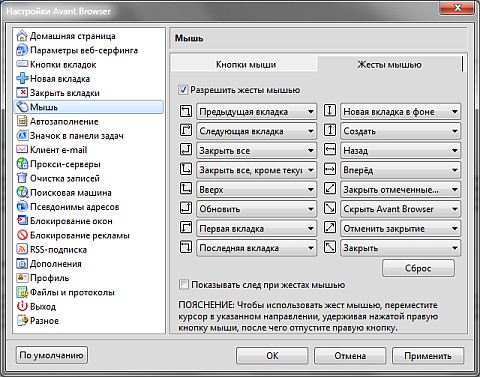The height and width of the screenshot is (377, 480).
Task: Click the Дополнения icon
Action: 22,264
